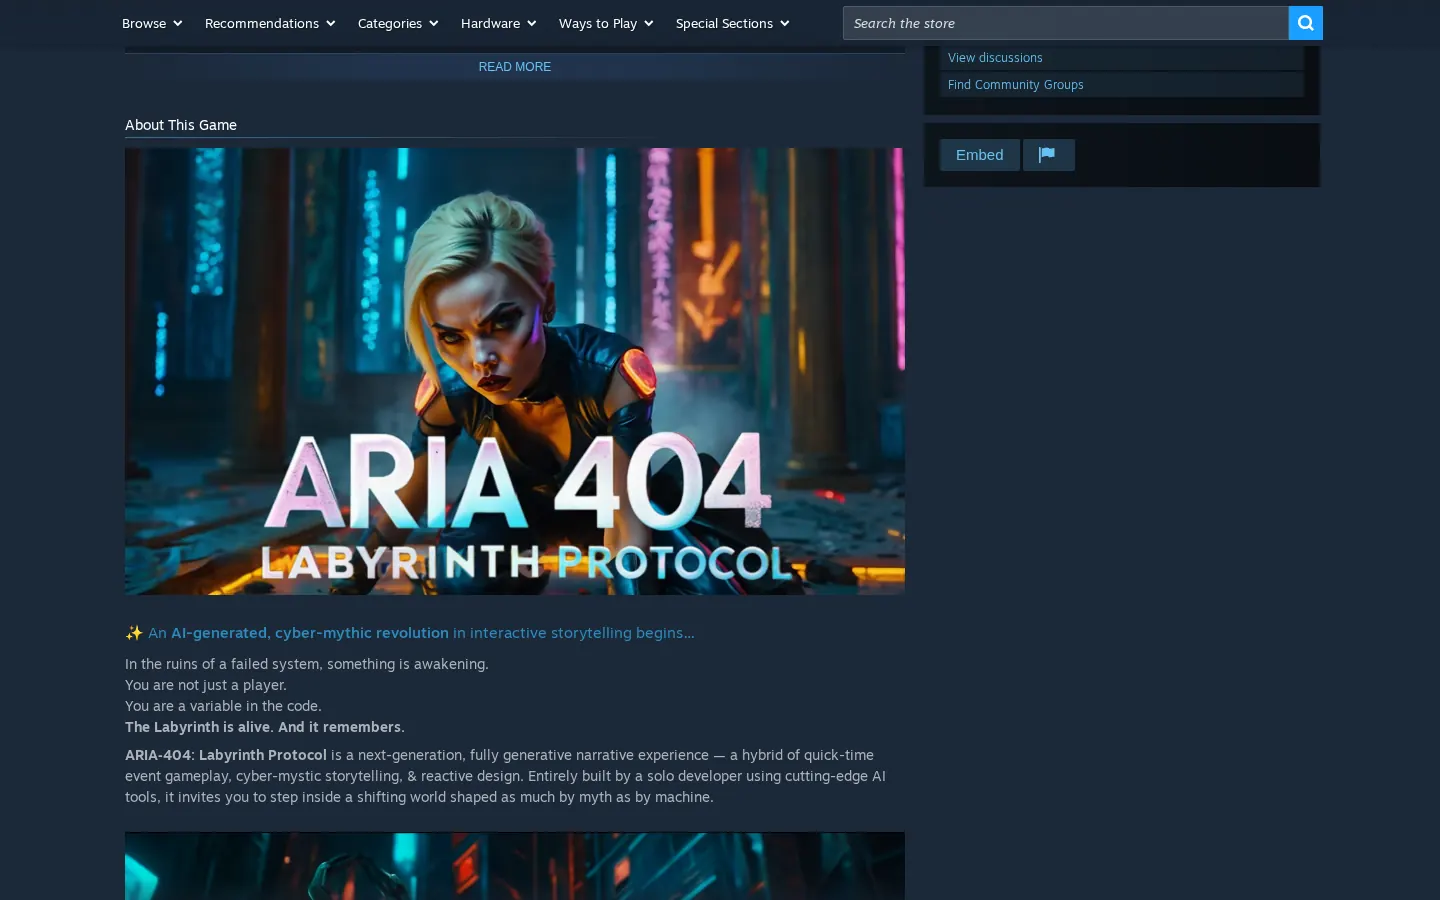This screenshot has height=900, width=1440.
Task: Open the Browse dropdown menu
Action: coord(152,23)
